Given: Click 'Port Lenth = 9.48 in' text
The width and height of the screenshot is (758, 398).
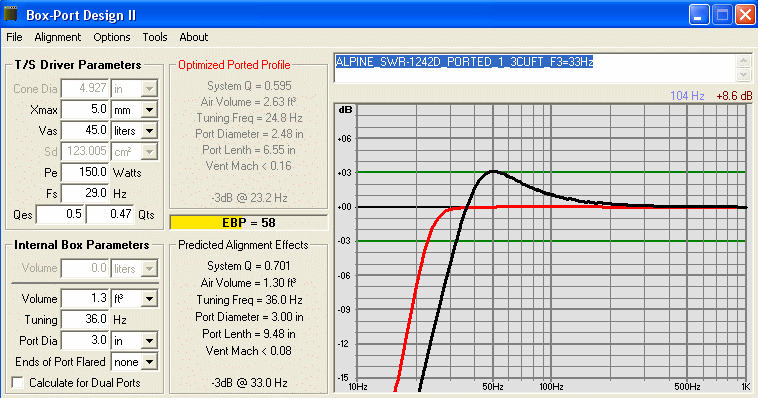Looking at the screenshot, I should 248,334.
